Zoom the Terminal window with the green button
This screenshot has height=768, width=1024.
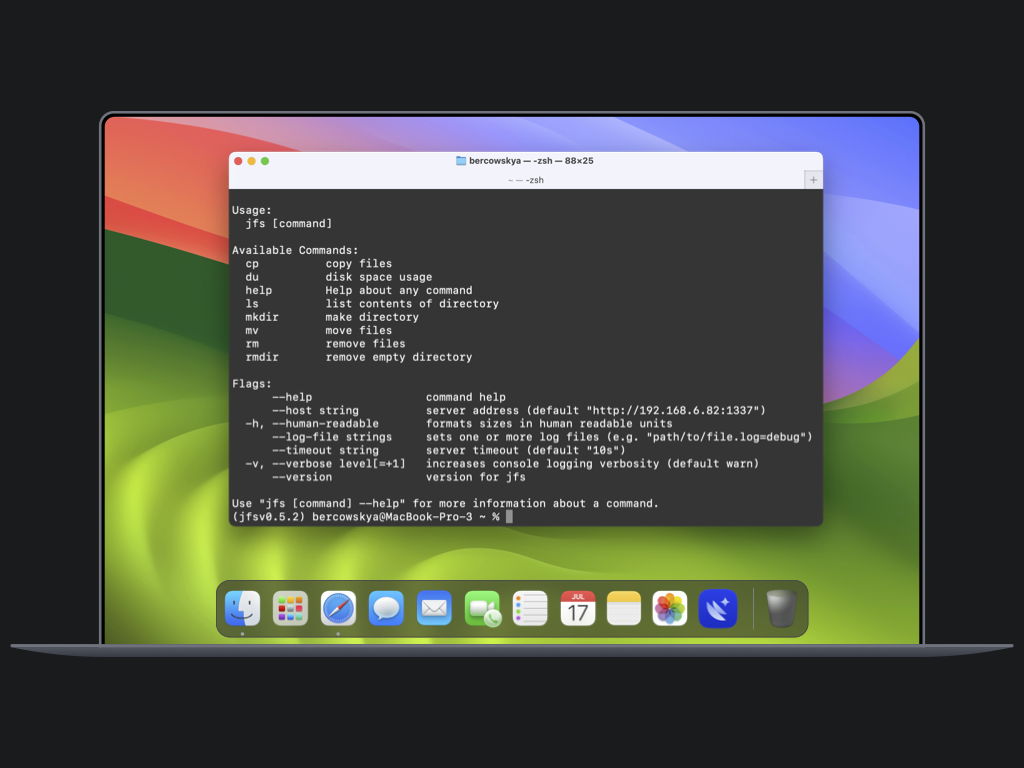pyautogui.click(x=265, y=161)
